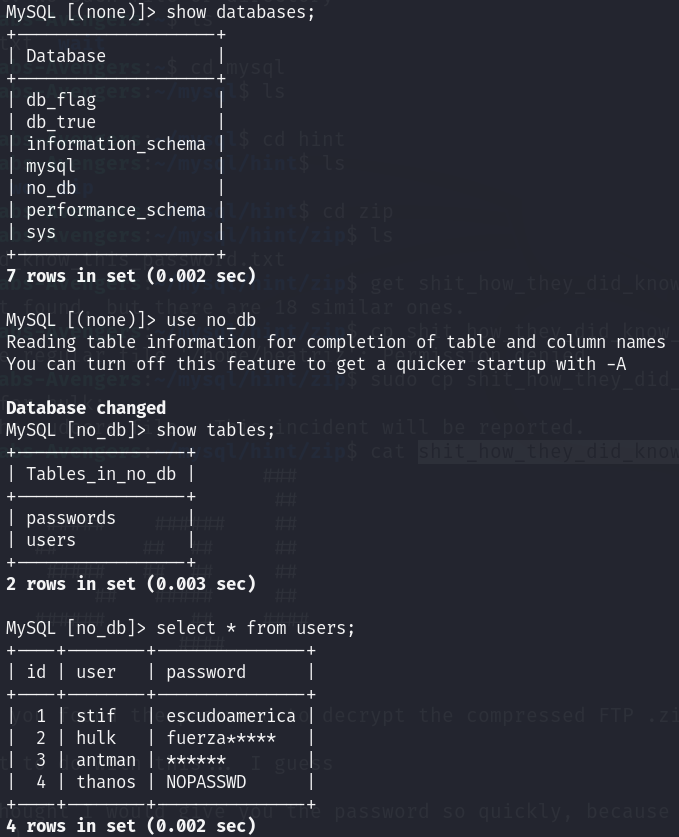
Task: Select the NOPASSWD value for thanos
Action: (206, 782)
